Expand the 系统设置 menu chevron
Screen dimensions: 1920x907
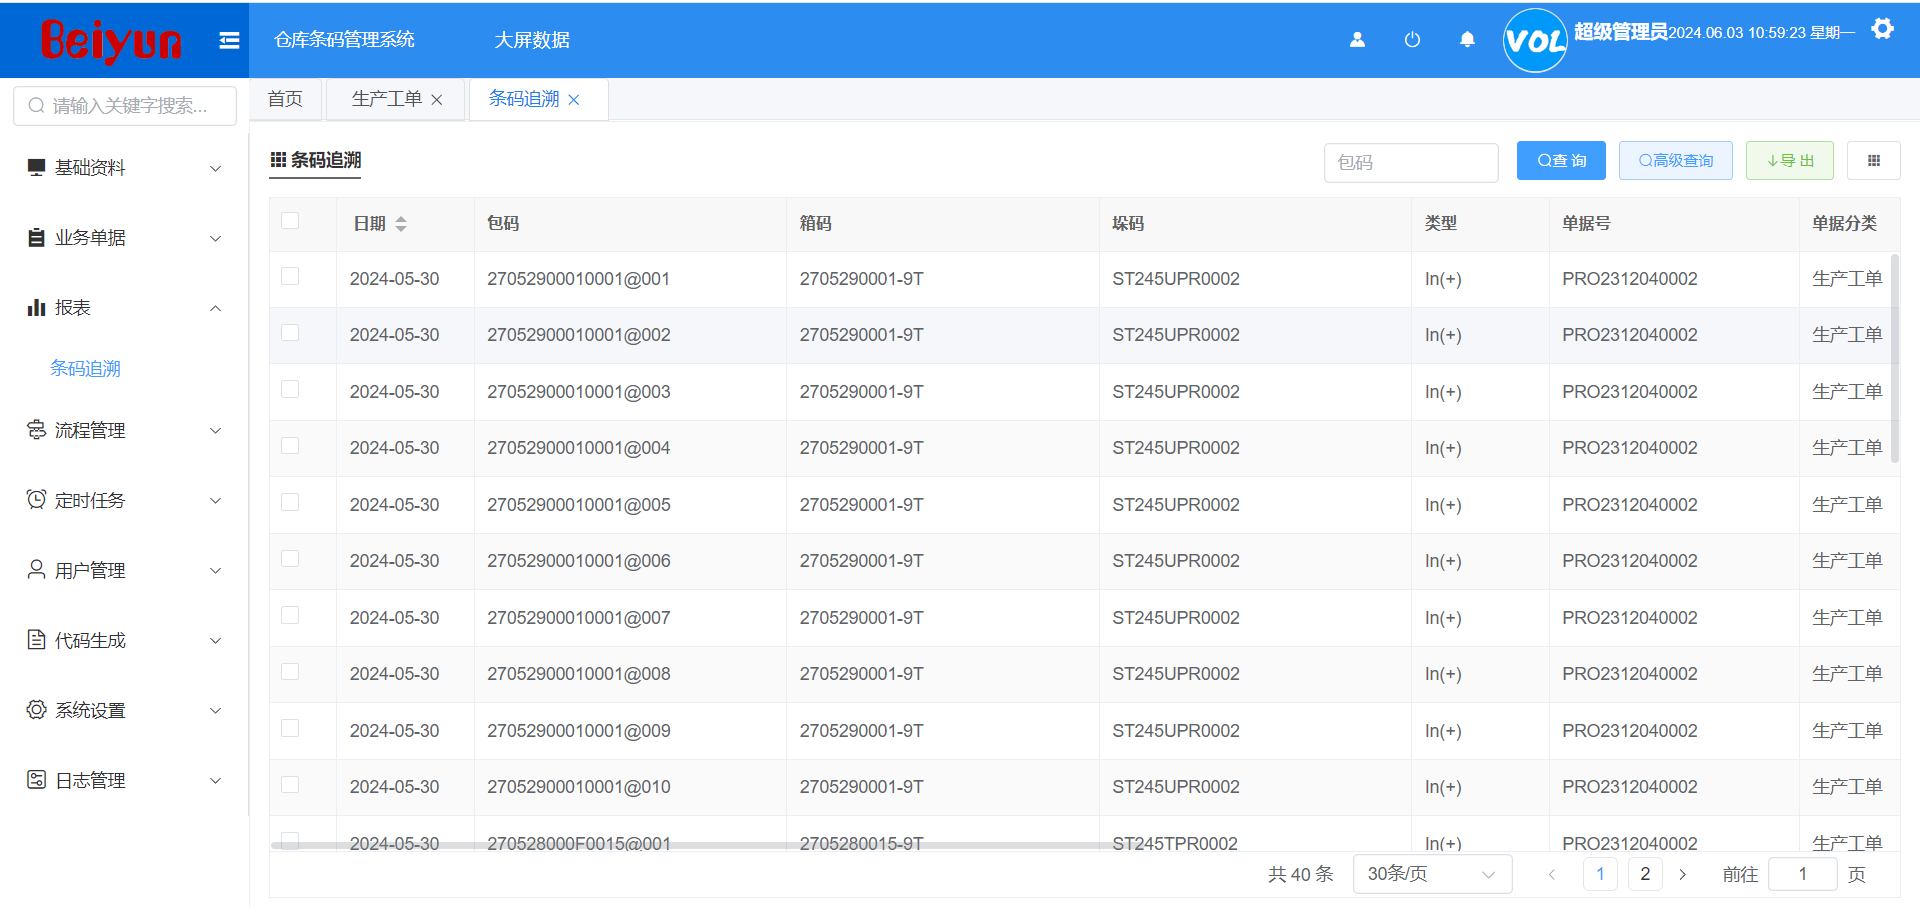tap(215, 710)
